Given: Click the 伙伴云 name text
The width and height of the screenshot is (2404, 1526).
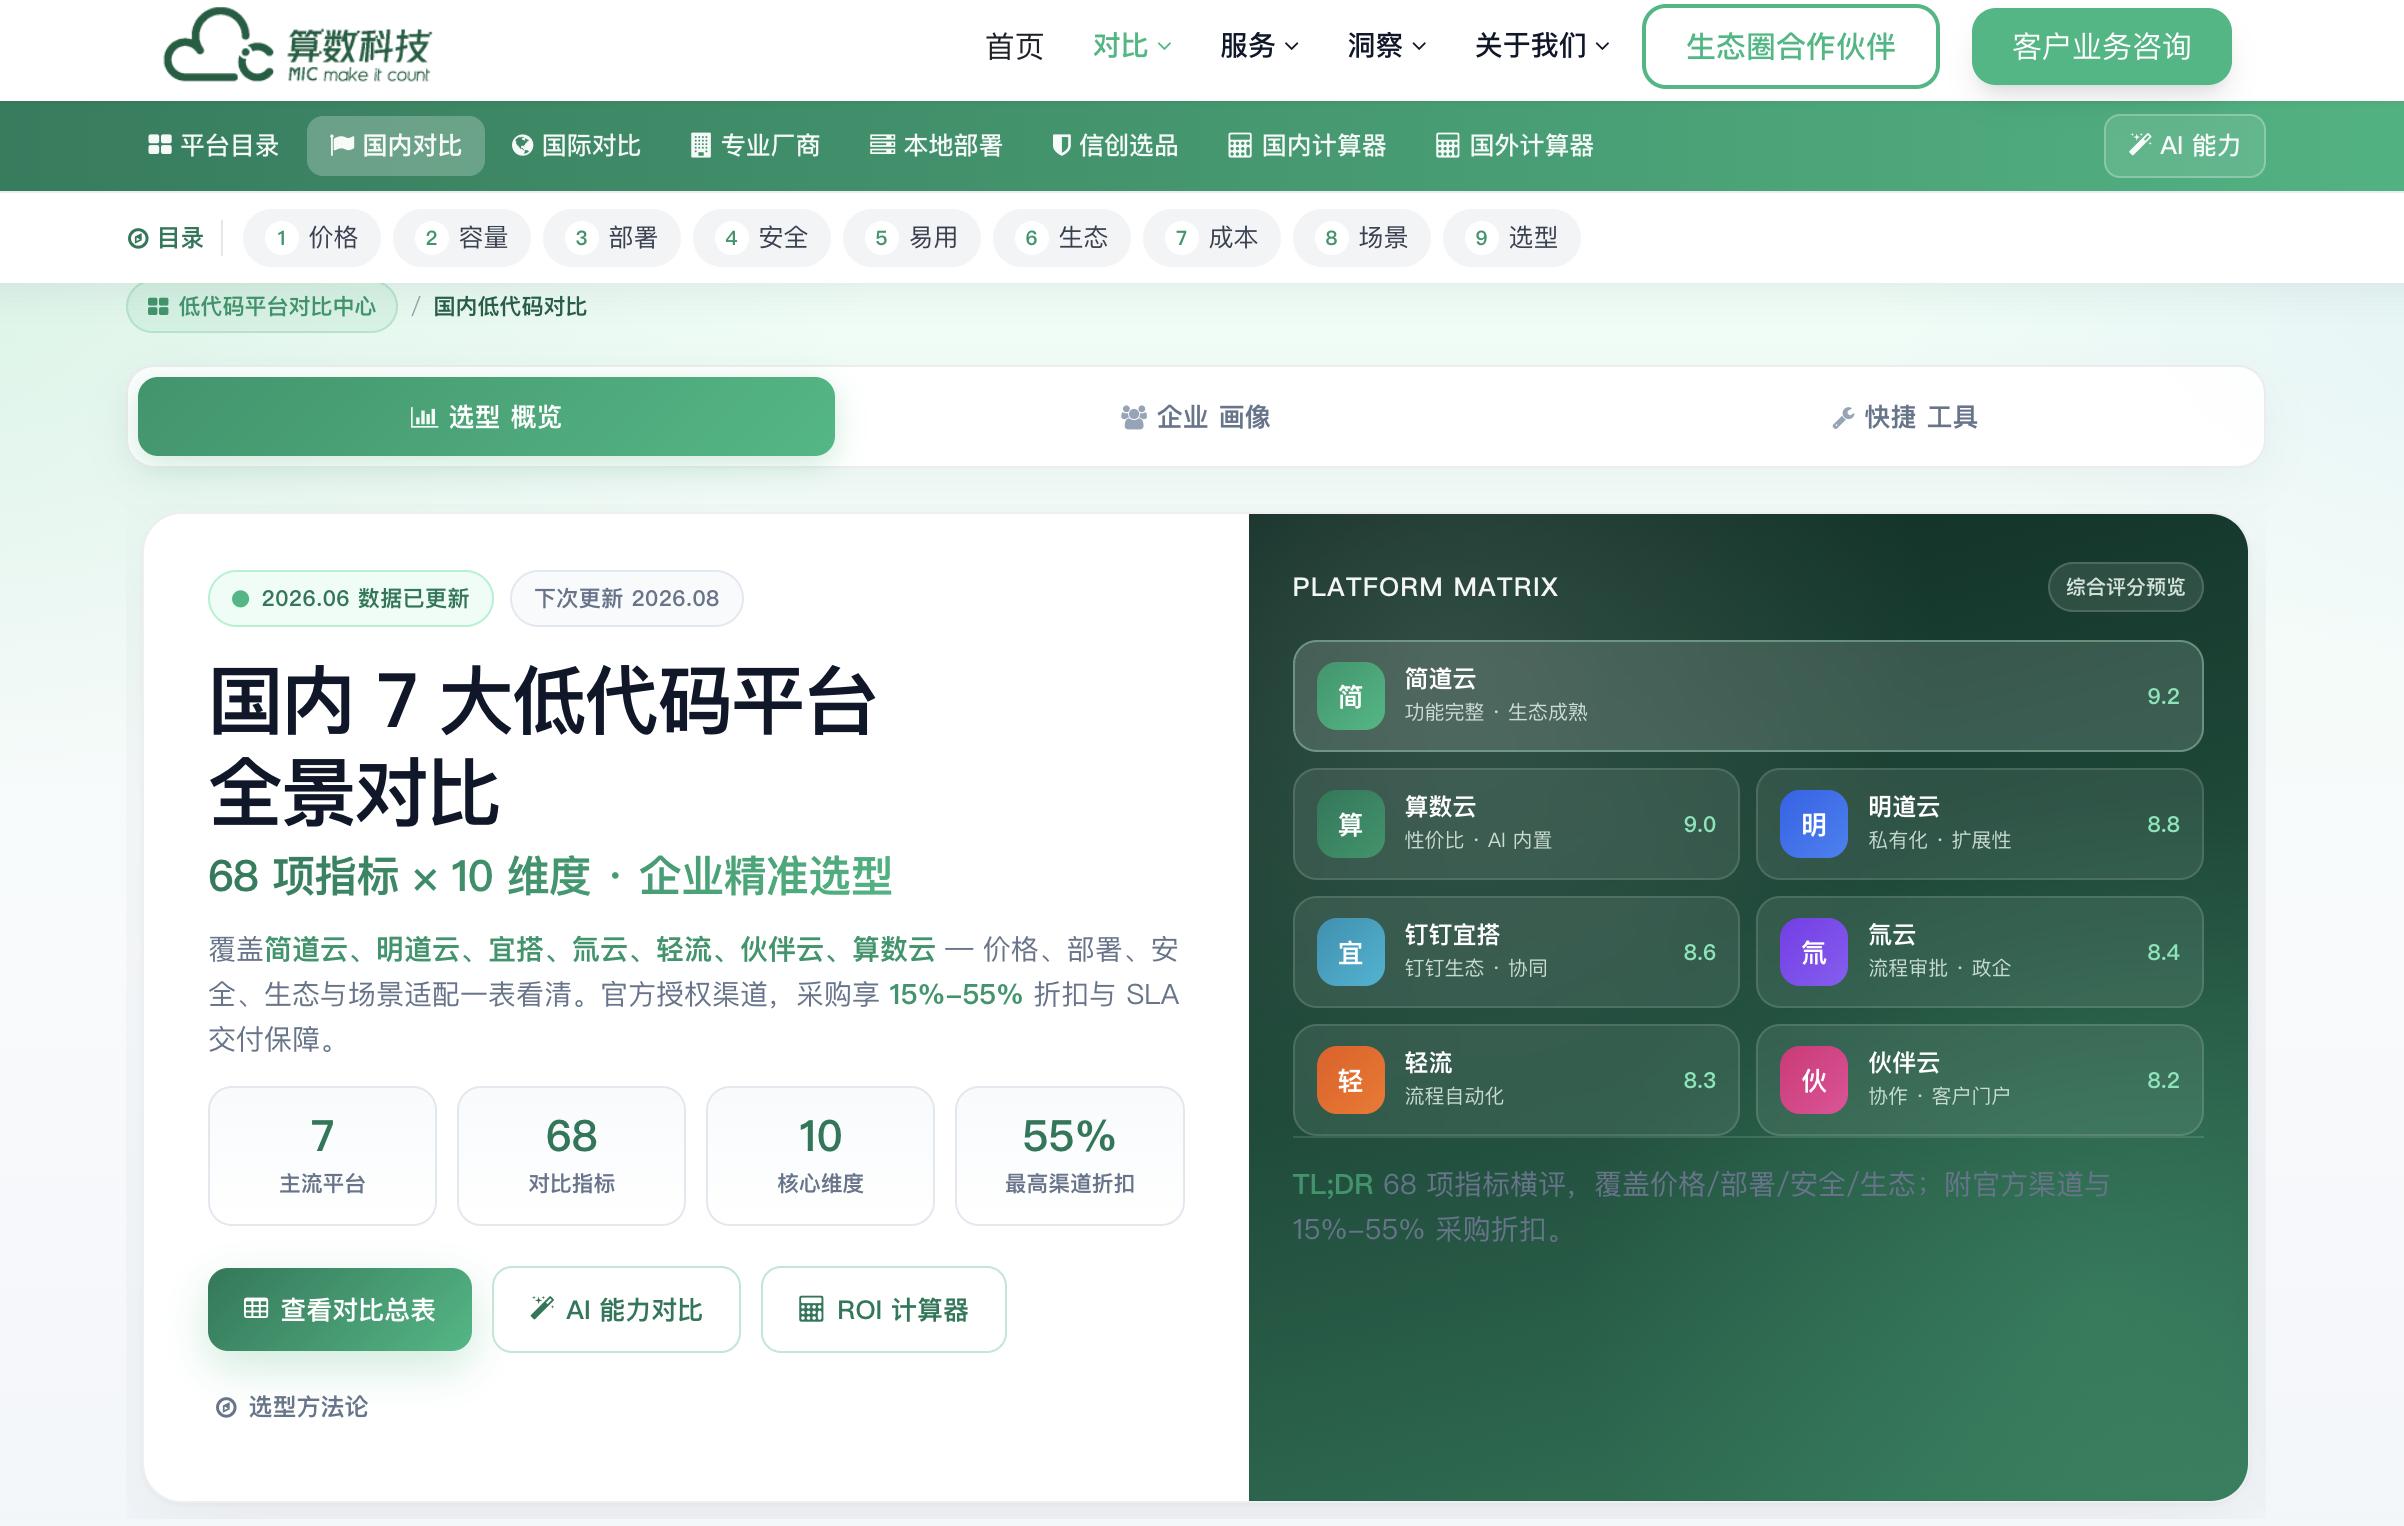Looking at the screenshot, I should coord(1904,1063).
